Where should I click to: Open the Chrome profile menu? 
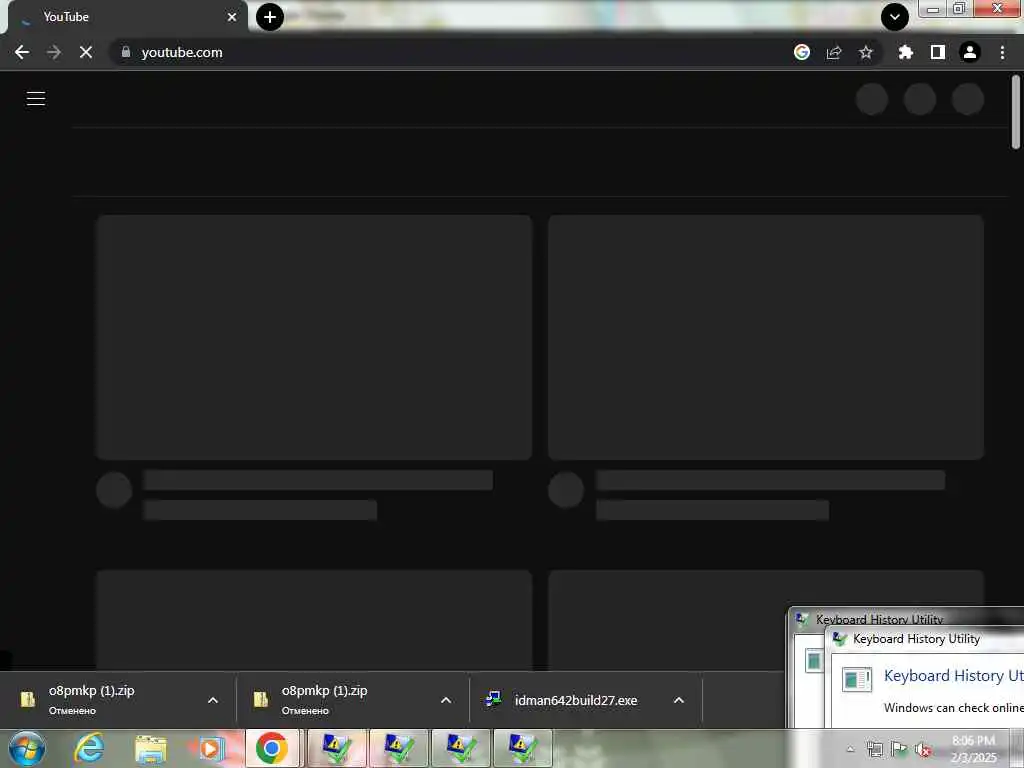coord(970,52)
